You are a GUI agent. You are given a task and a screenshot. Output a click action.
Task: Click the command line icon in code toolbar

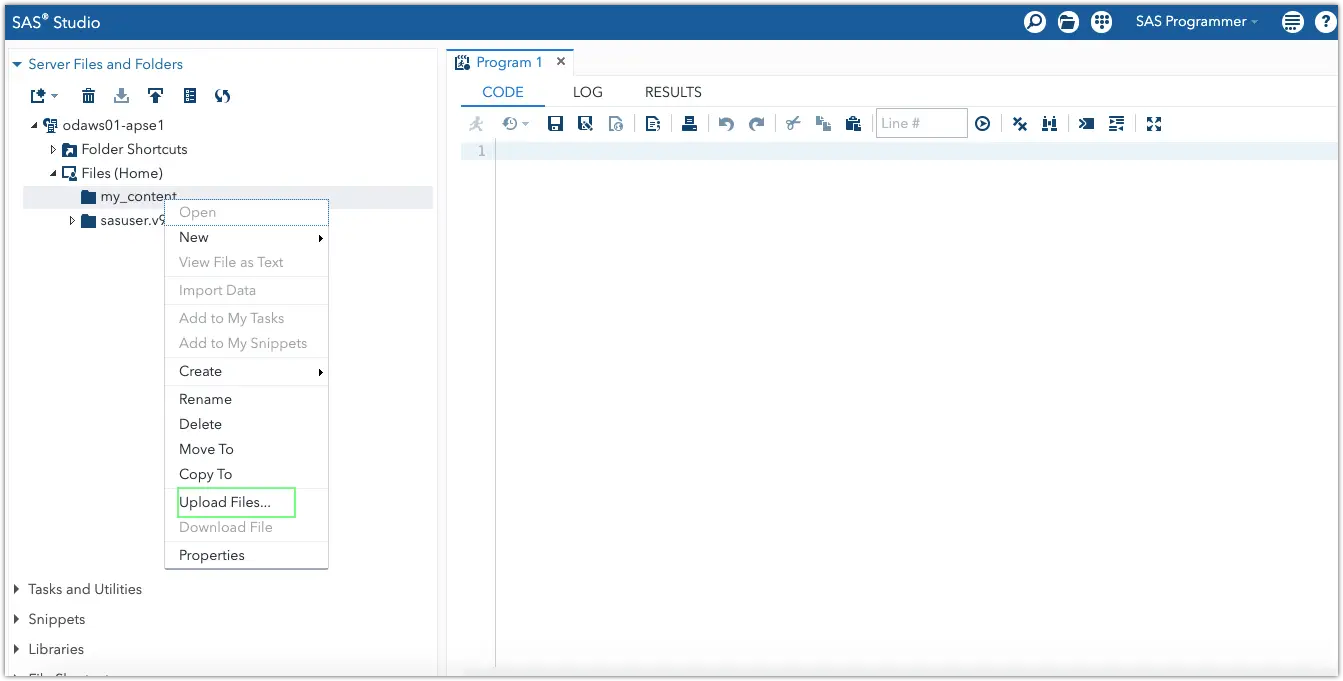coord(1086,124)
